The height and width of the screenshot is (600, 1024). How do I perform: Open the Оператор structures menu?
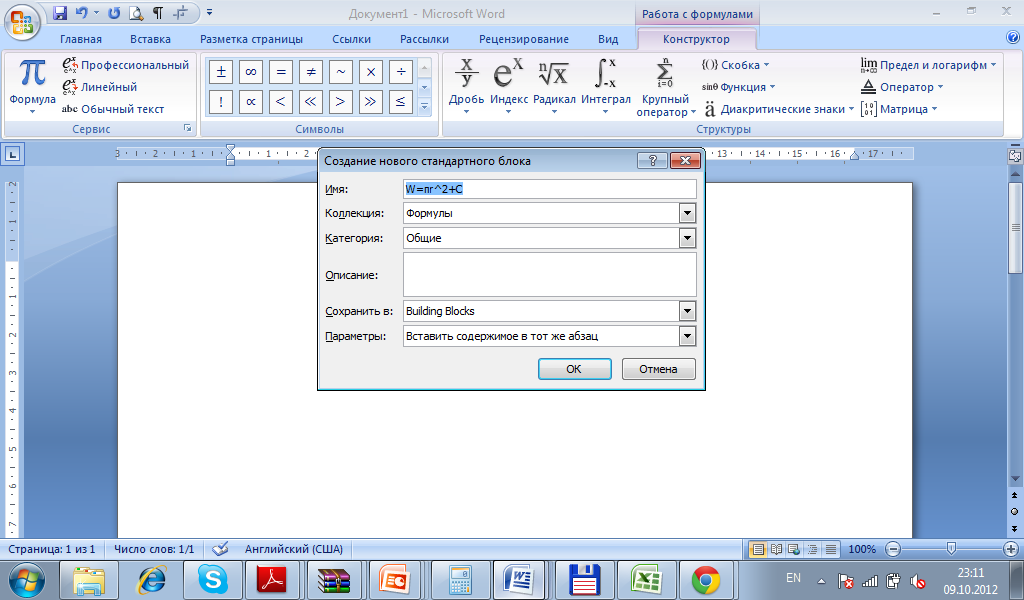902,87
